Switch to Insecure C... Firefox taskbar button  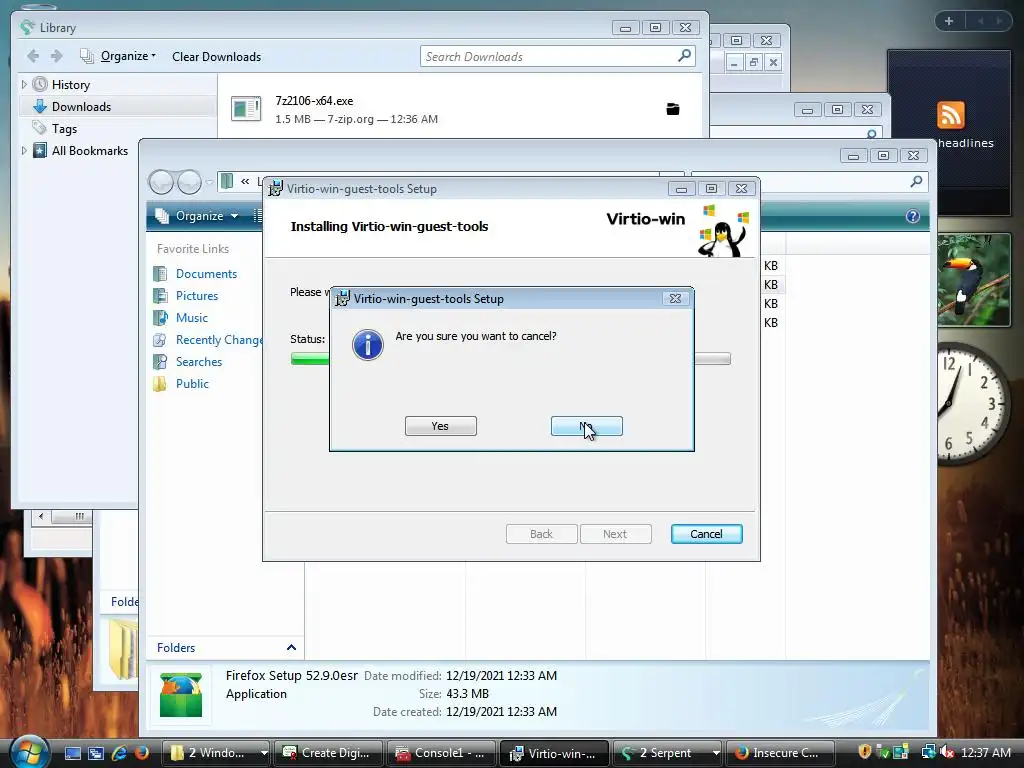780,753
